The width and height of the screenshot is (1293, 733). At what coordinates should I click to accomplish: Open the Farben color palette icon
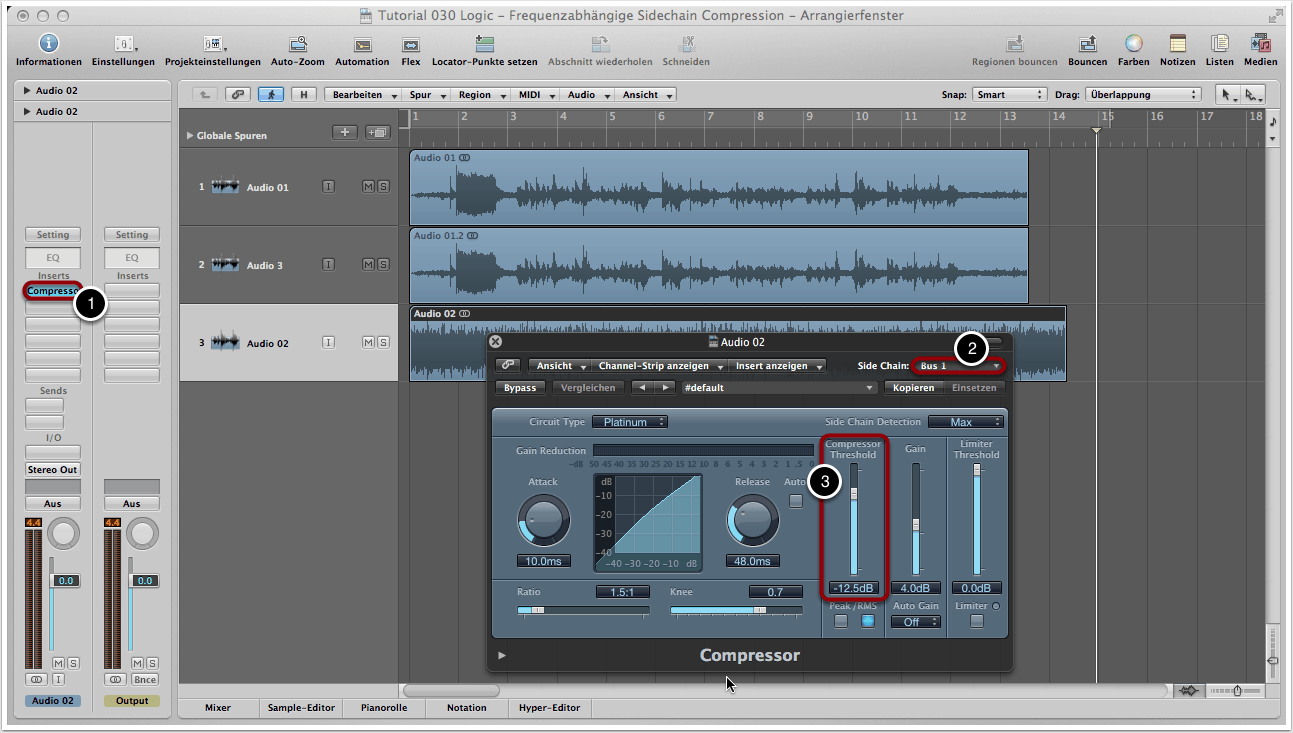pos(1133,44)
